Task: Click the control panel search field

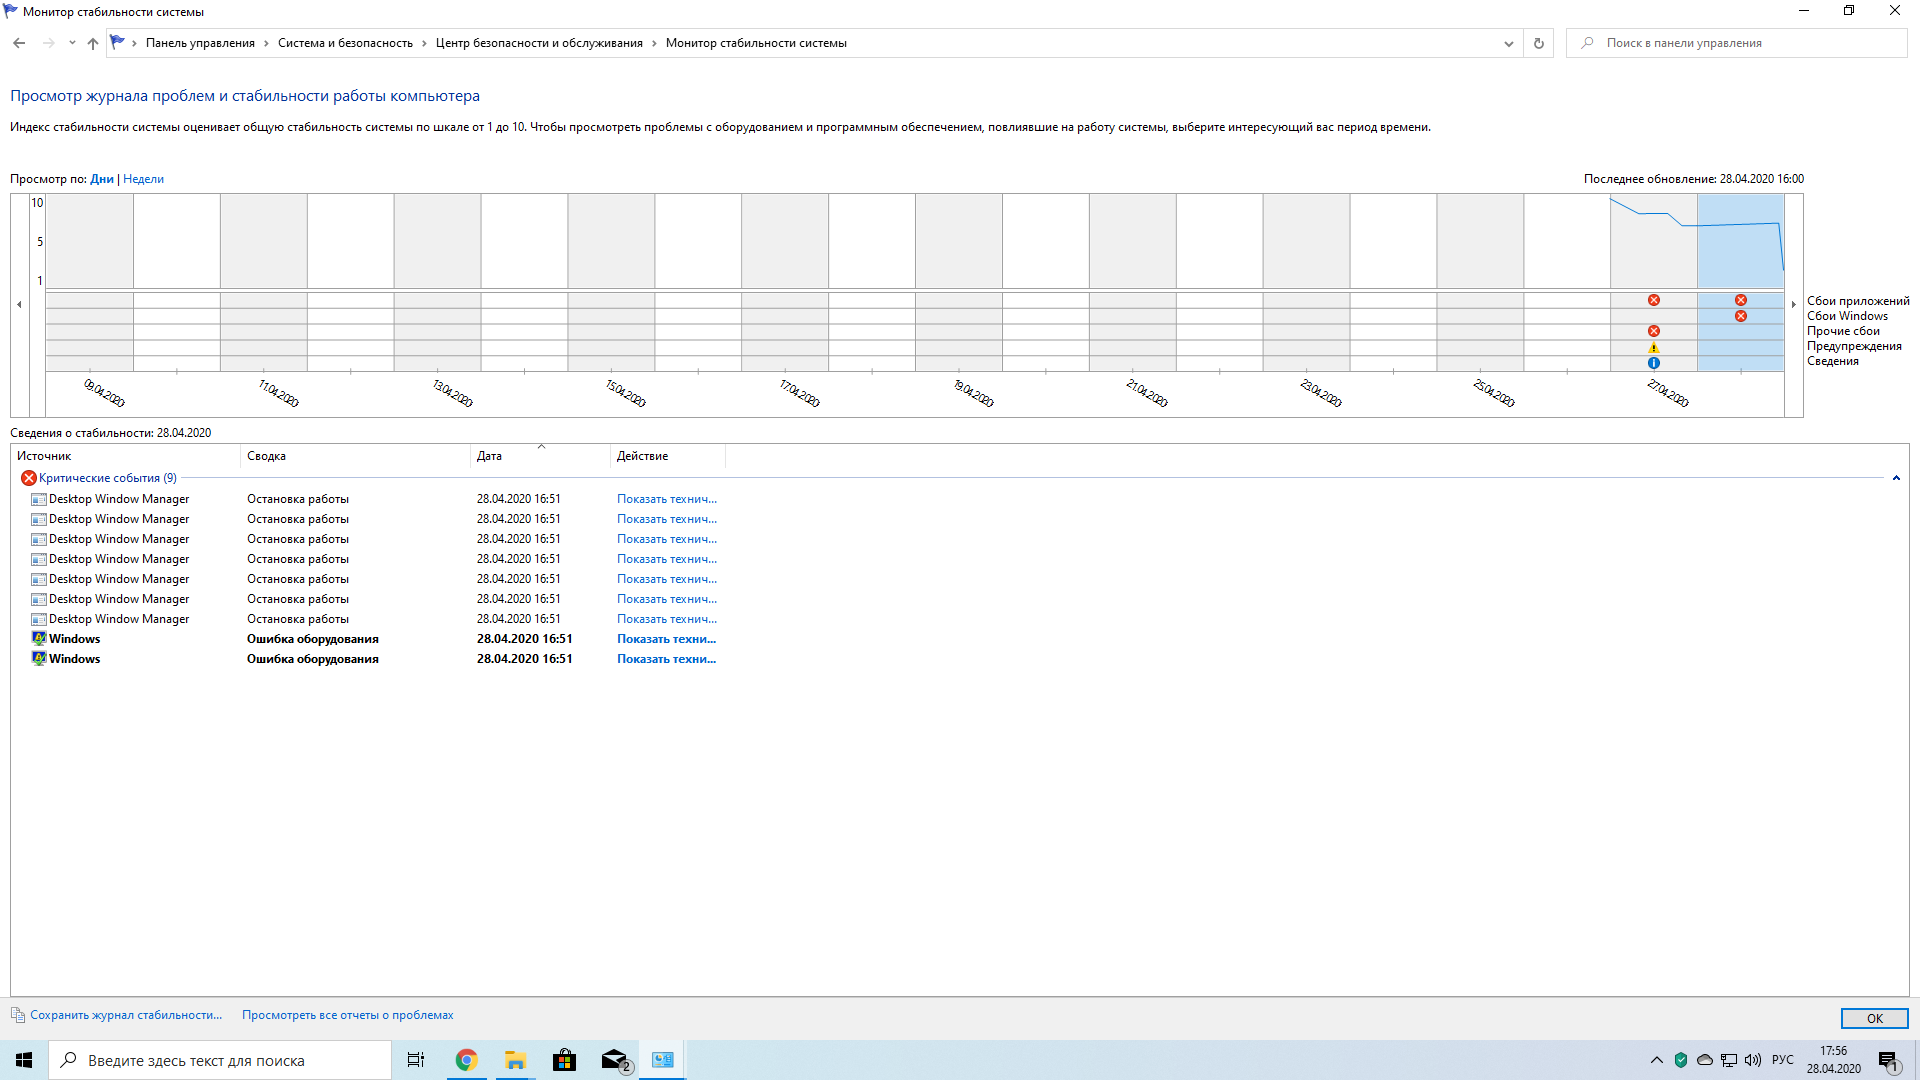Action: coord(1736,43)
